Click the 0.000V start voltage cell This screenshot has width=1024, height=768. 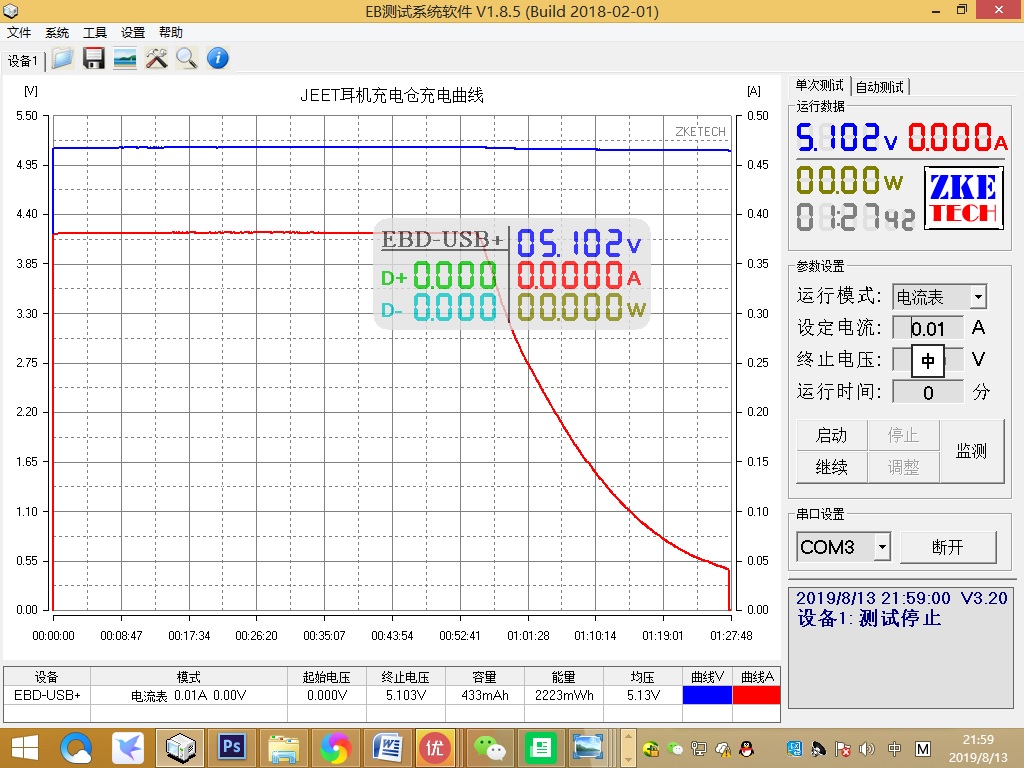327,696
